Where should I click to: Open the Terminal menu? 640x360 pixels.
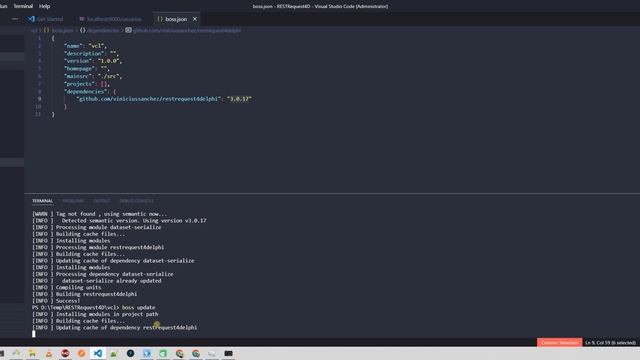23,6
